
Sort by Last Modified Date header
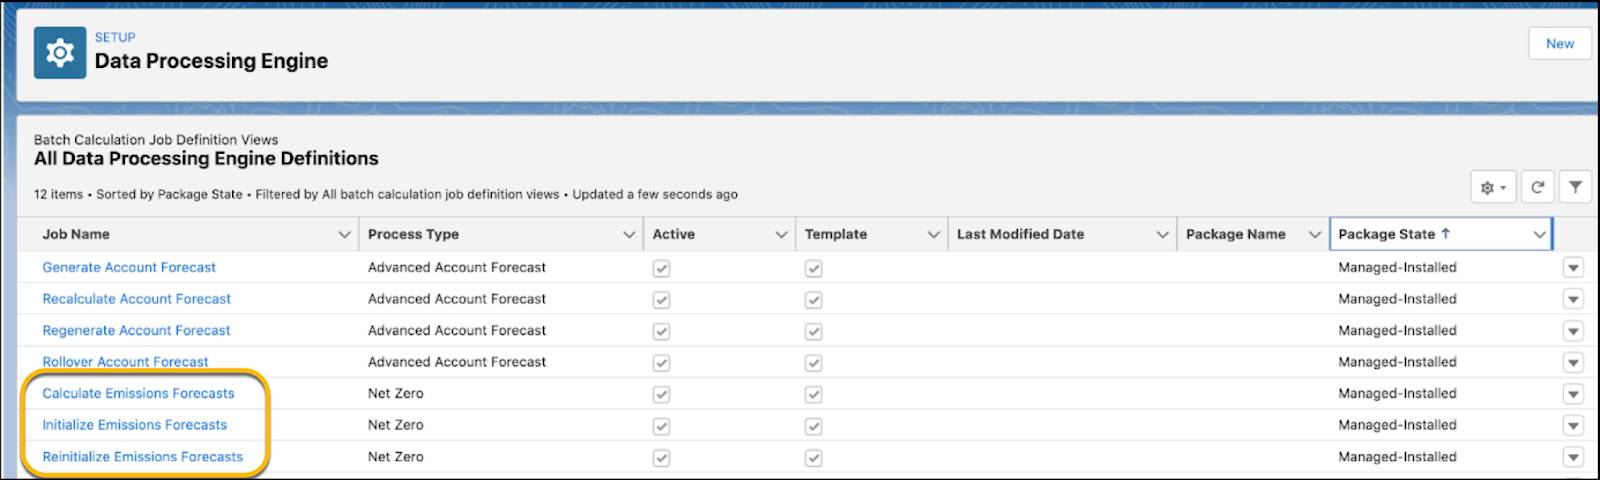point(1020,234)
